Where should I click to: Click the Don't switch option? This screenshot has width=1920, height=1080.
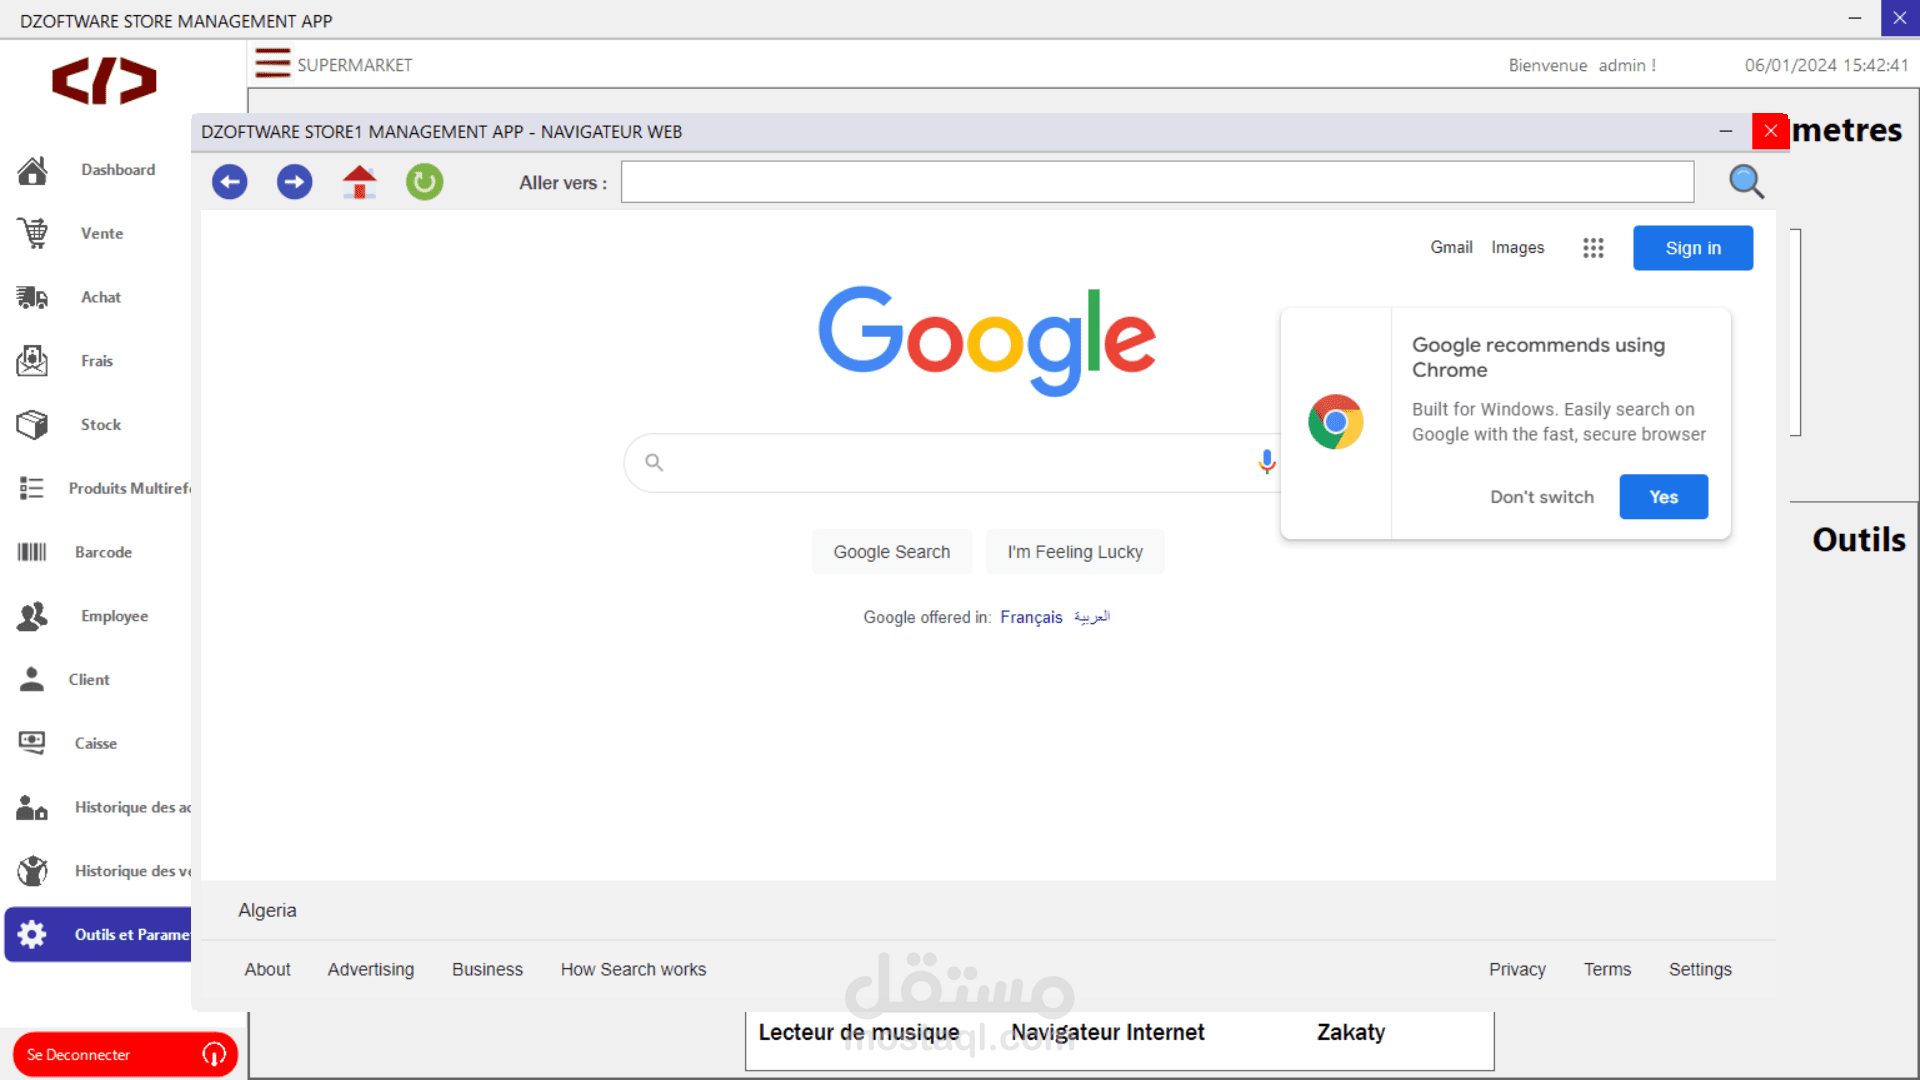[x=1541, y=497]
